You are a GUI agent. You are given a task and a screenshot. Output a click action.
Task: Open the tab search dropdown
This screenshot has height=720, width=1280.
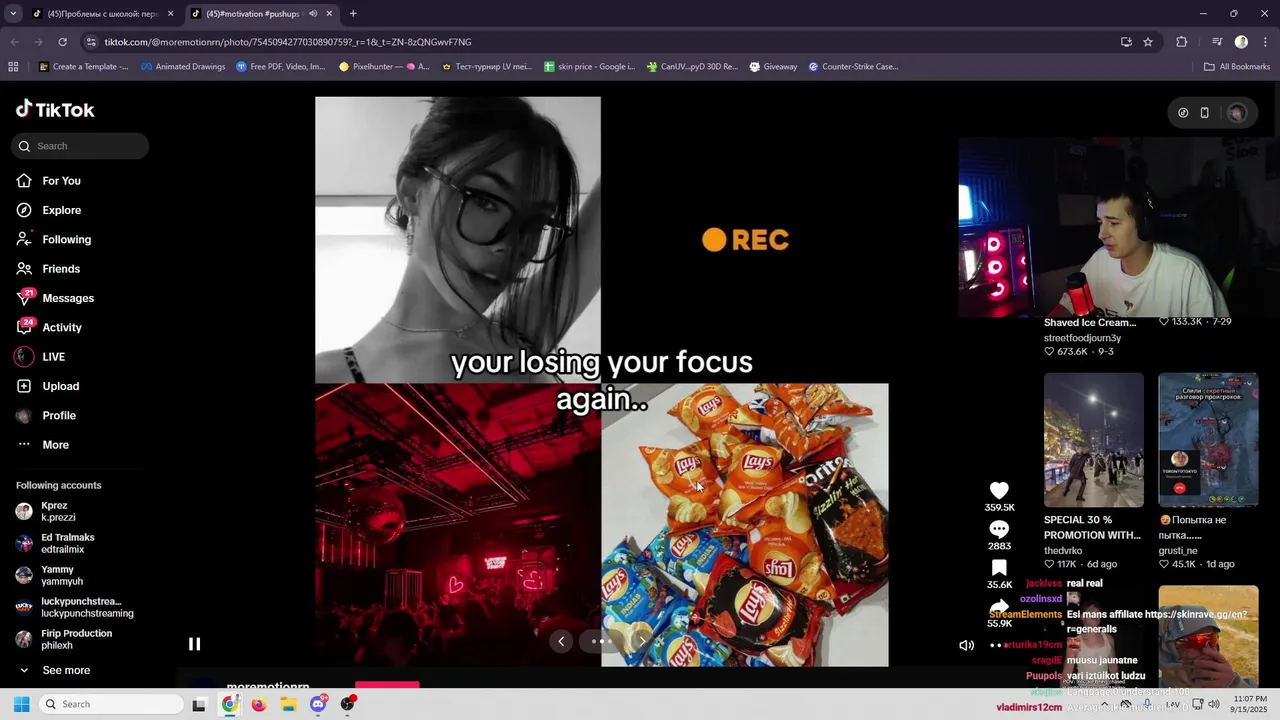[13, 14]
